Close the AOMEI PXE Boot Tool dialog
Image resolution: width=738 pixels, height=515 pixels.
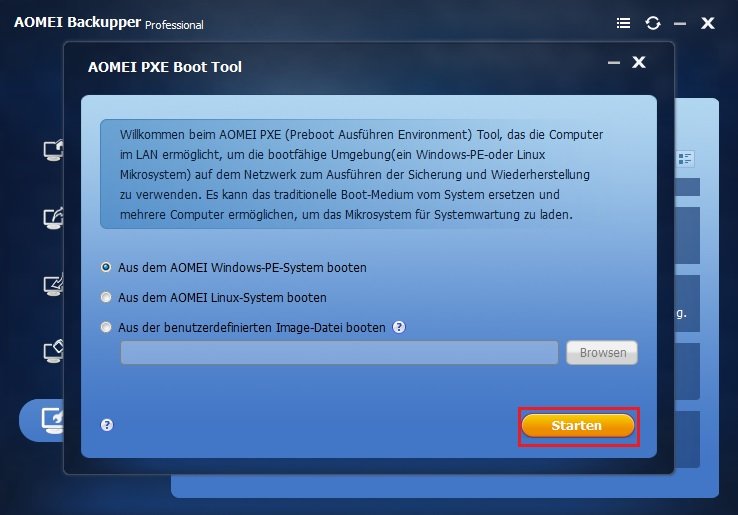639,62
